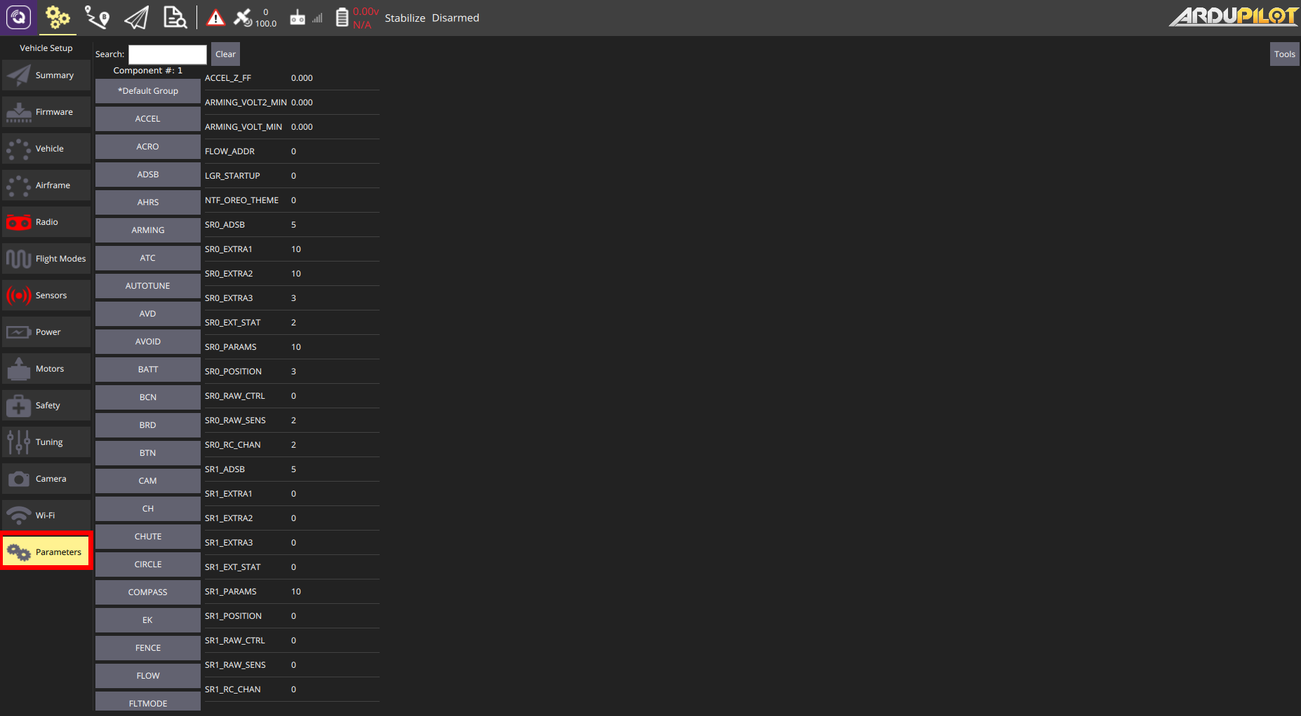The height and width of the screenshot is (716, 1301).
Task: Open the Sensors setup page
Action: 46,295
